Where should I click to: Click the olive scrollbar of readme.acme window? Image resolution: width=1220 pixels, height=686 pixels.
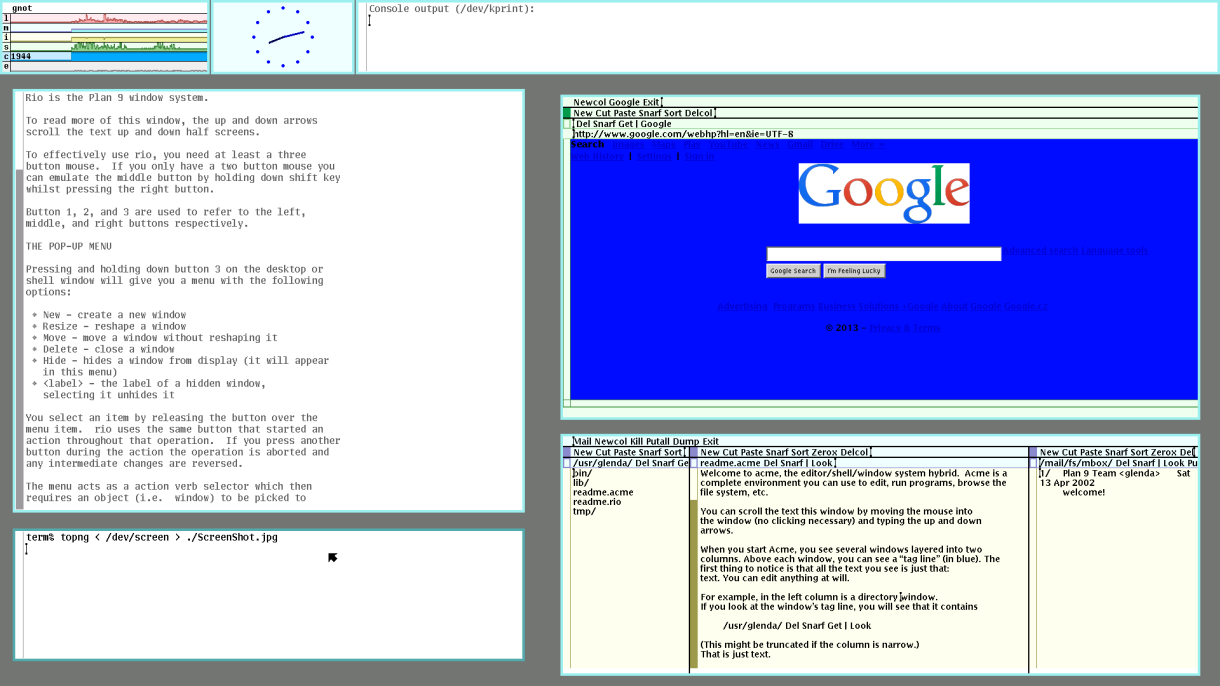pos(694,584)
